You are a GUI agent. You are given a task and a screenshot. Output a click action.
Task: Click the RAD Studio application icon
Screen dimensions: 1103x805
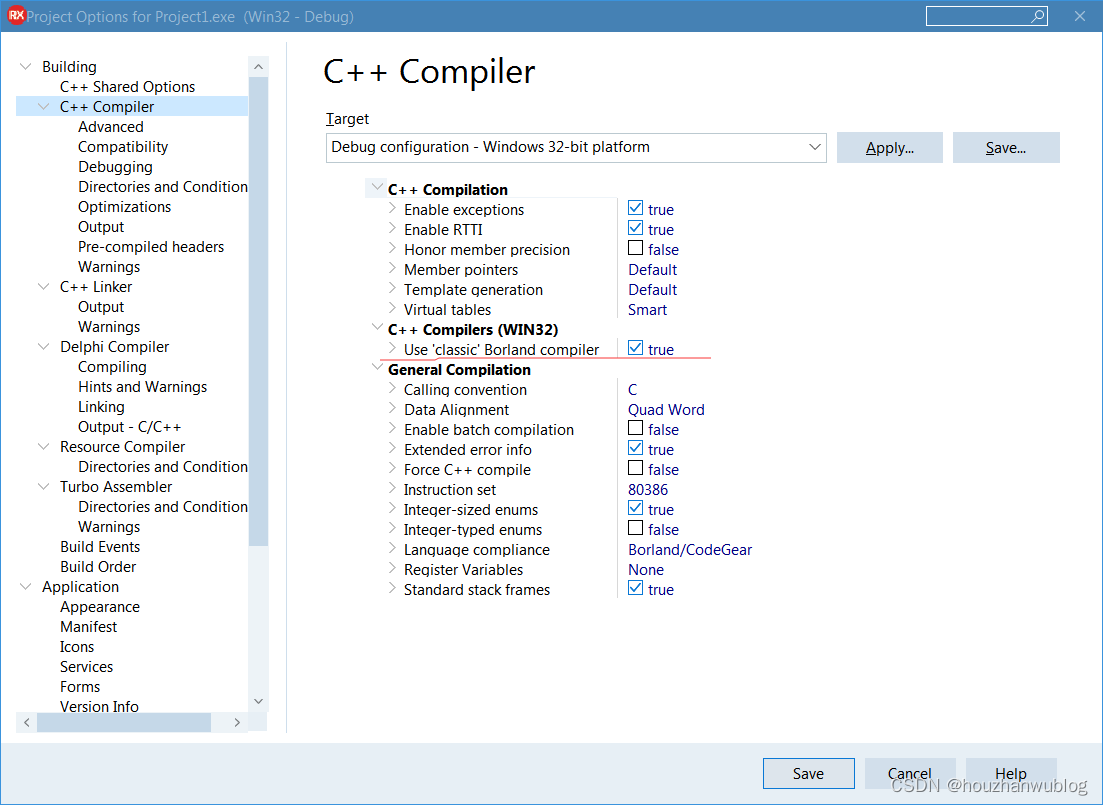(x=14, y=16)
